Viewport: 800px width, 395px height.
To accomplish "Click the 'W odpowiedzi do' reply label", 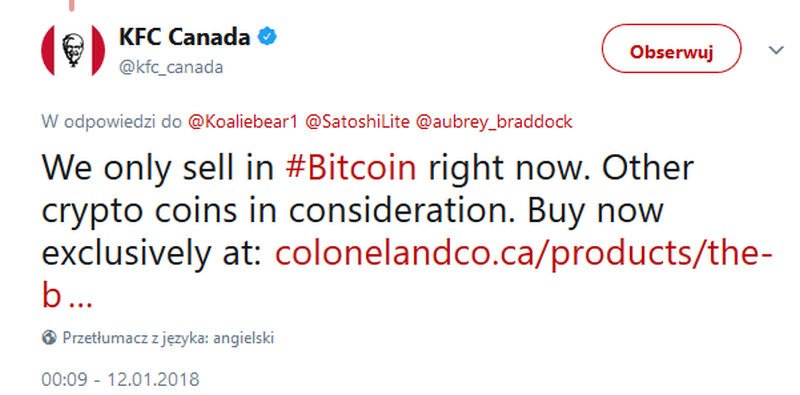I will point(112,122).
